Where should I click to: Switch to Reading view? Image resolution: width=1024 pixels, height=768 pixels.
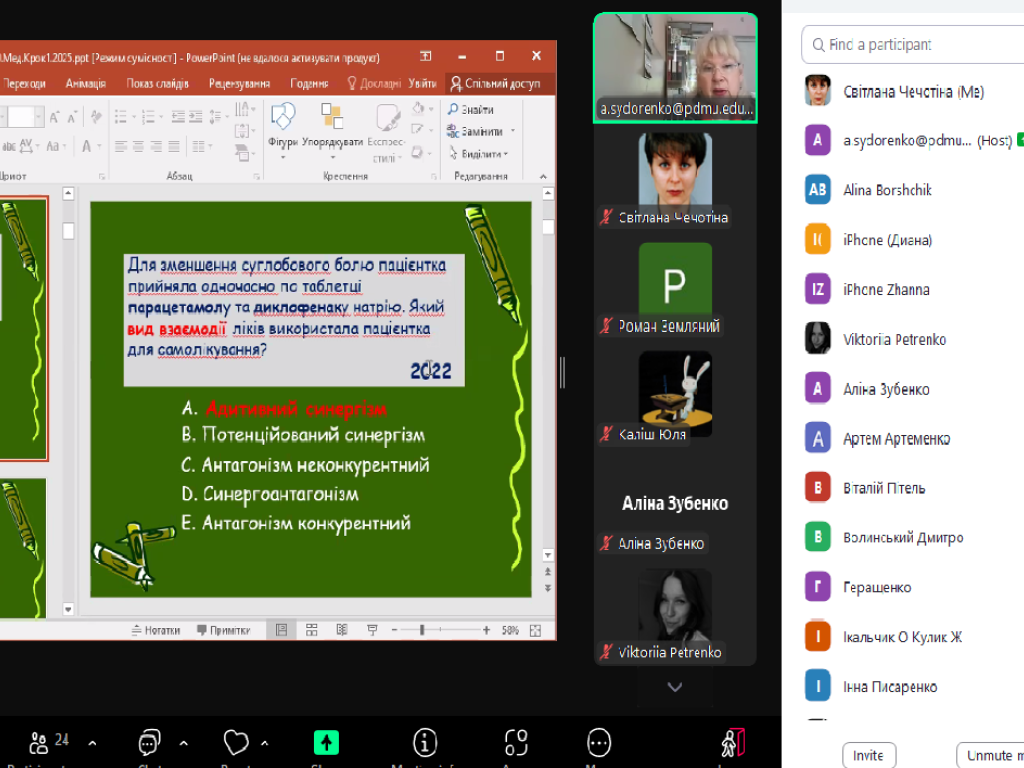pos(342,630)
